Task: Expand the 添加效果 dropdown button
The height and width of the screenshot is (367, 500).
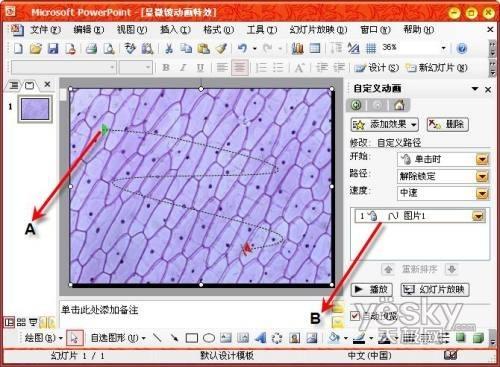Action: pos(385,125)
